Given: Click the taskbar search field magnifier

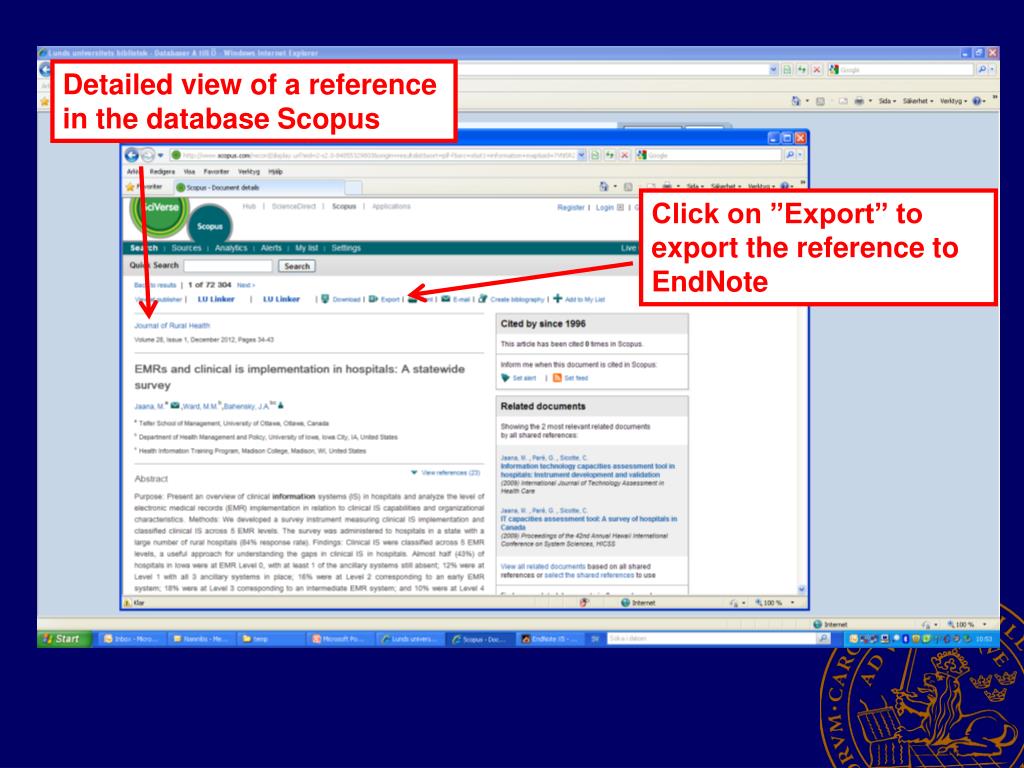Looking at the screenshot, I should tap(825, 639).
